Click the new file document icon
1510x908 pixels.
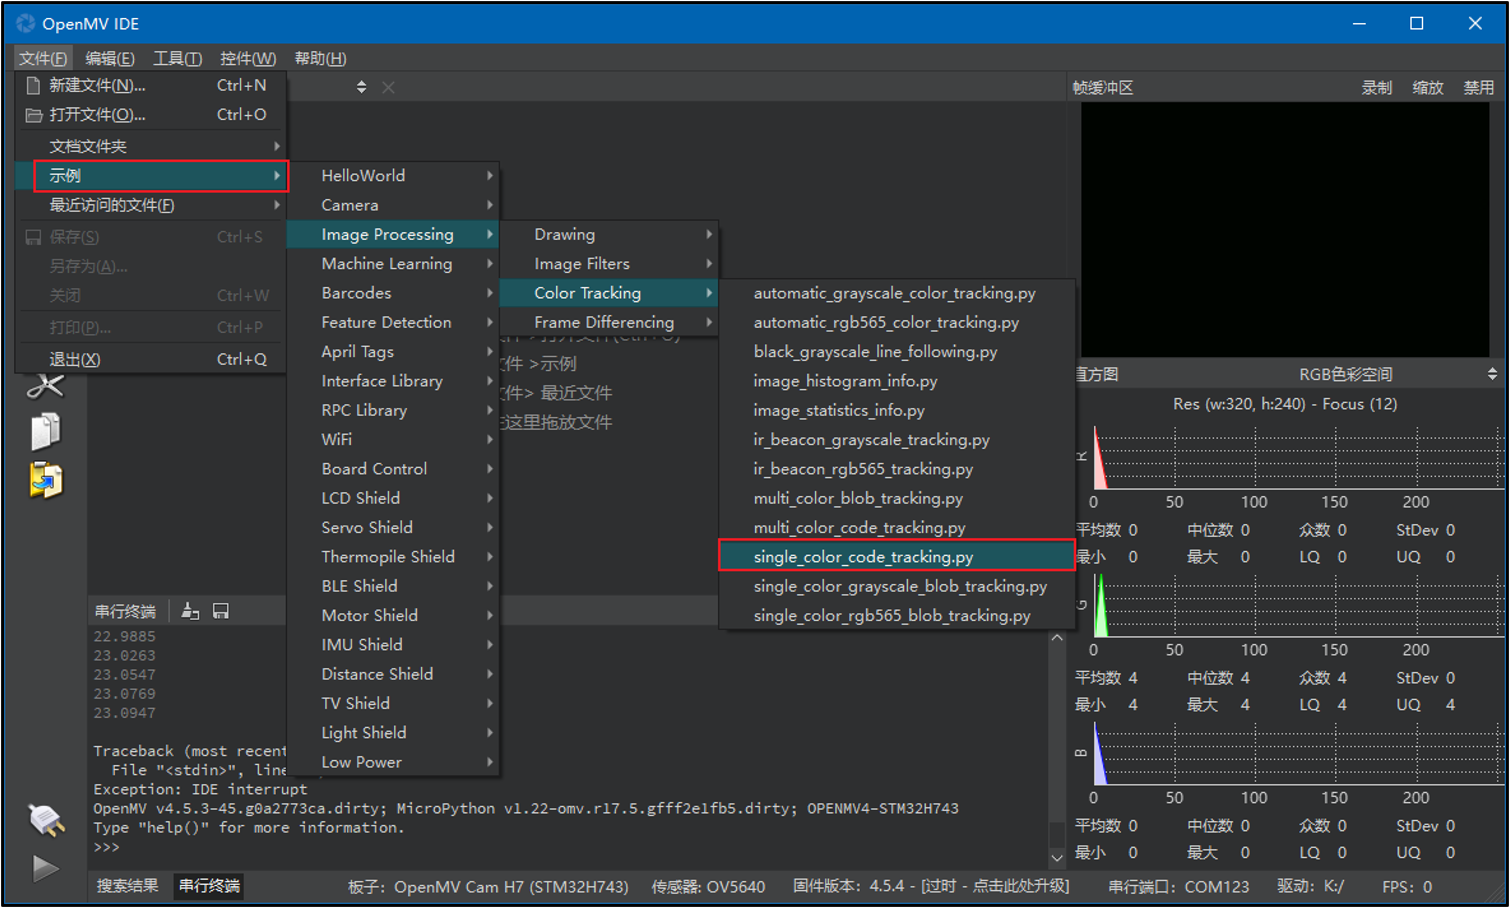point(33,86)
